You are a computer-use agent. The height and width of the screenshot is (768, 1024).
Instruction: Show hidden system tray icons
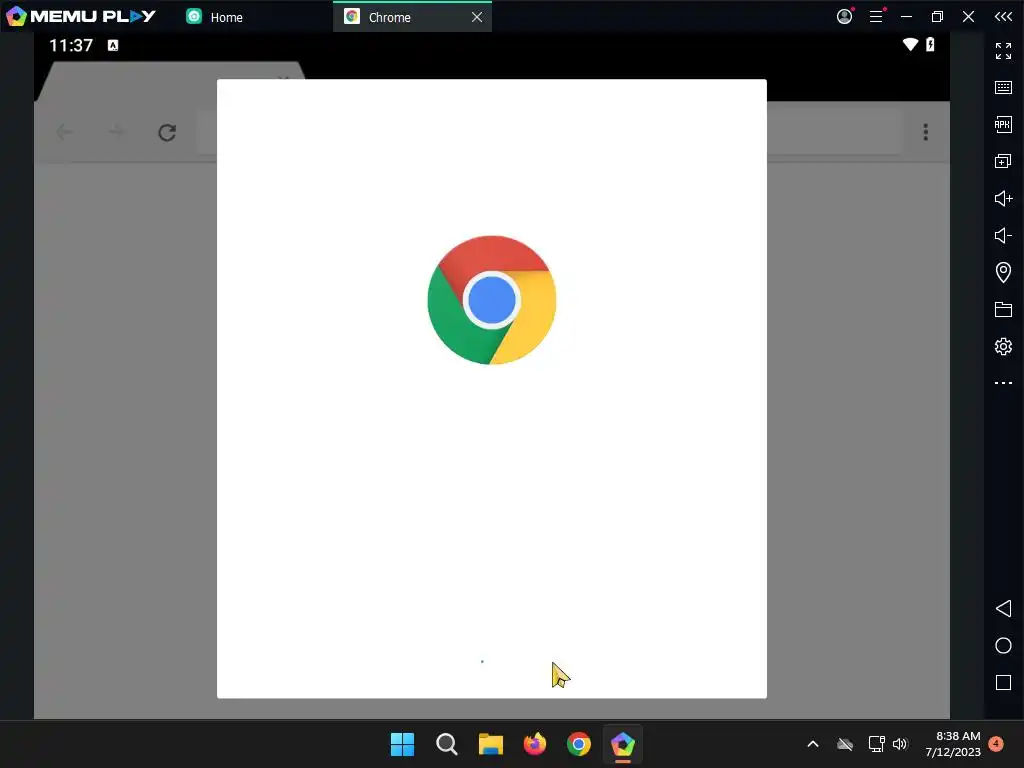click(813, 744)
